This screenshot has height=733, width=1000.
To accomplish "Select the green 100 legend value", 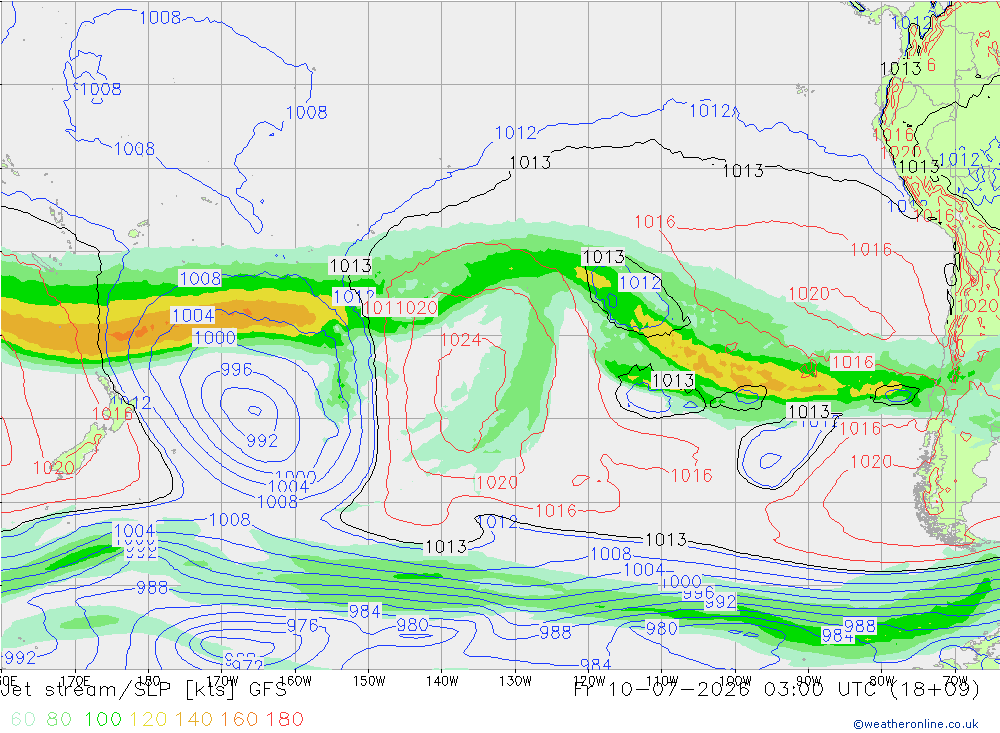I will click(x=103, y=719).
